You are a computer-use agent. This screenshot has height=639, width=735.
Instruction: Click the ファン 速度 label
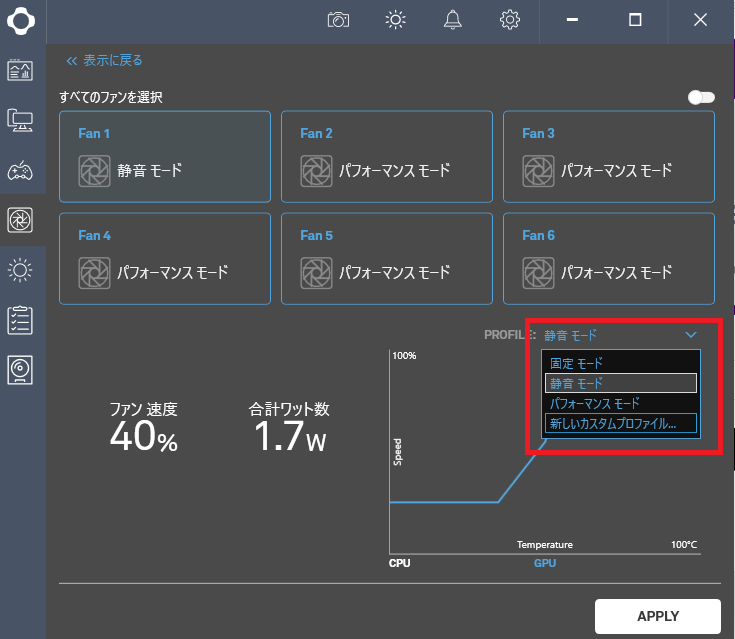click(x=143, y=409)
